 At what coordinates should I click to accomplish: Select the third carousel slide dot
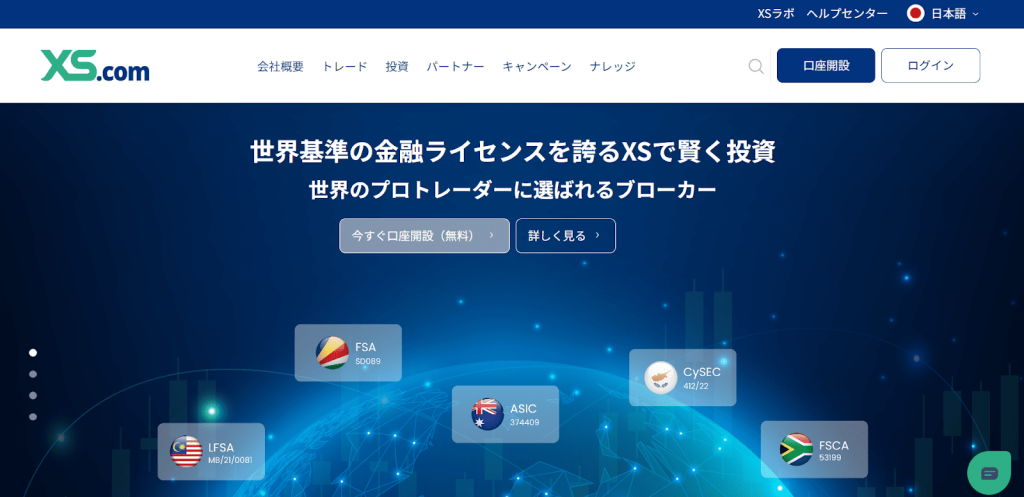[x=33, y=395]
